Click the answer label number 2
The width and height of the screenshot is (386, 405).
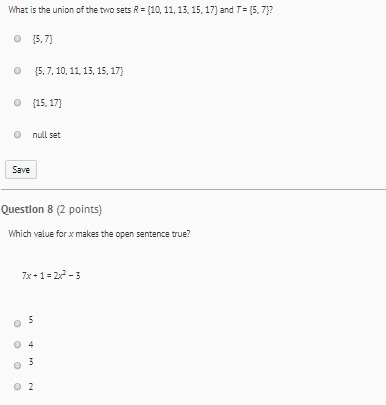(x=31, y=387)
